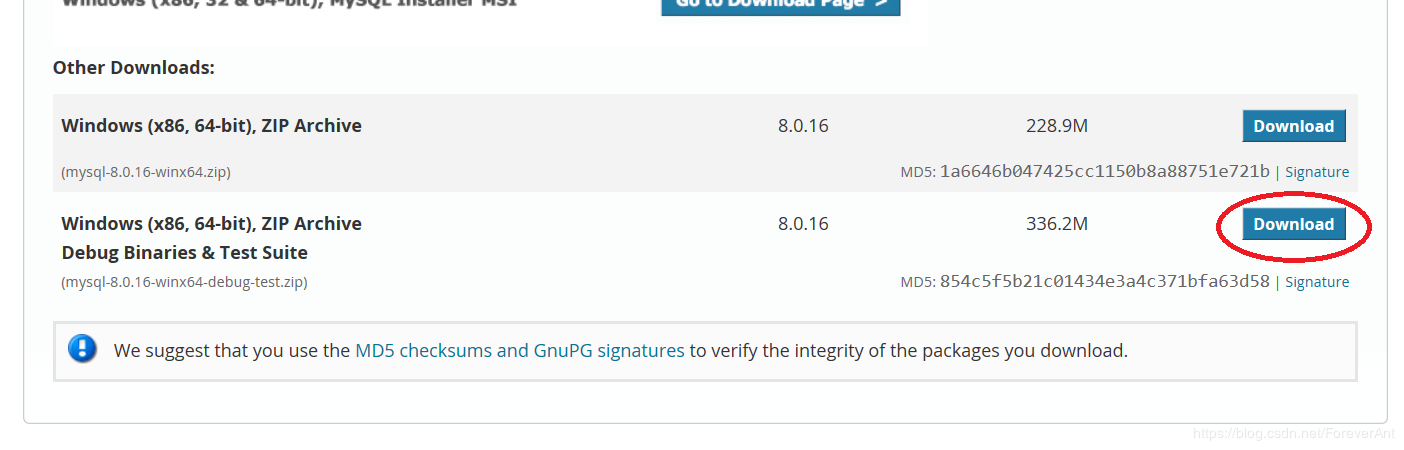1404x450 pixels.
Task: Click the MD5 hash starting with 1a6646b
Action: [x=1104, y=171]
